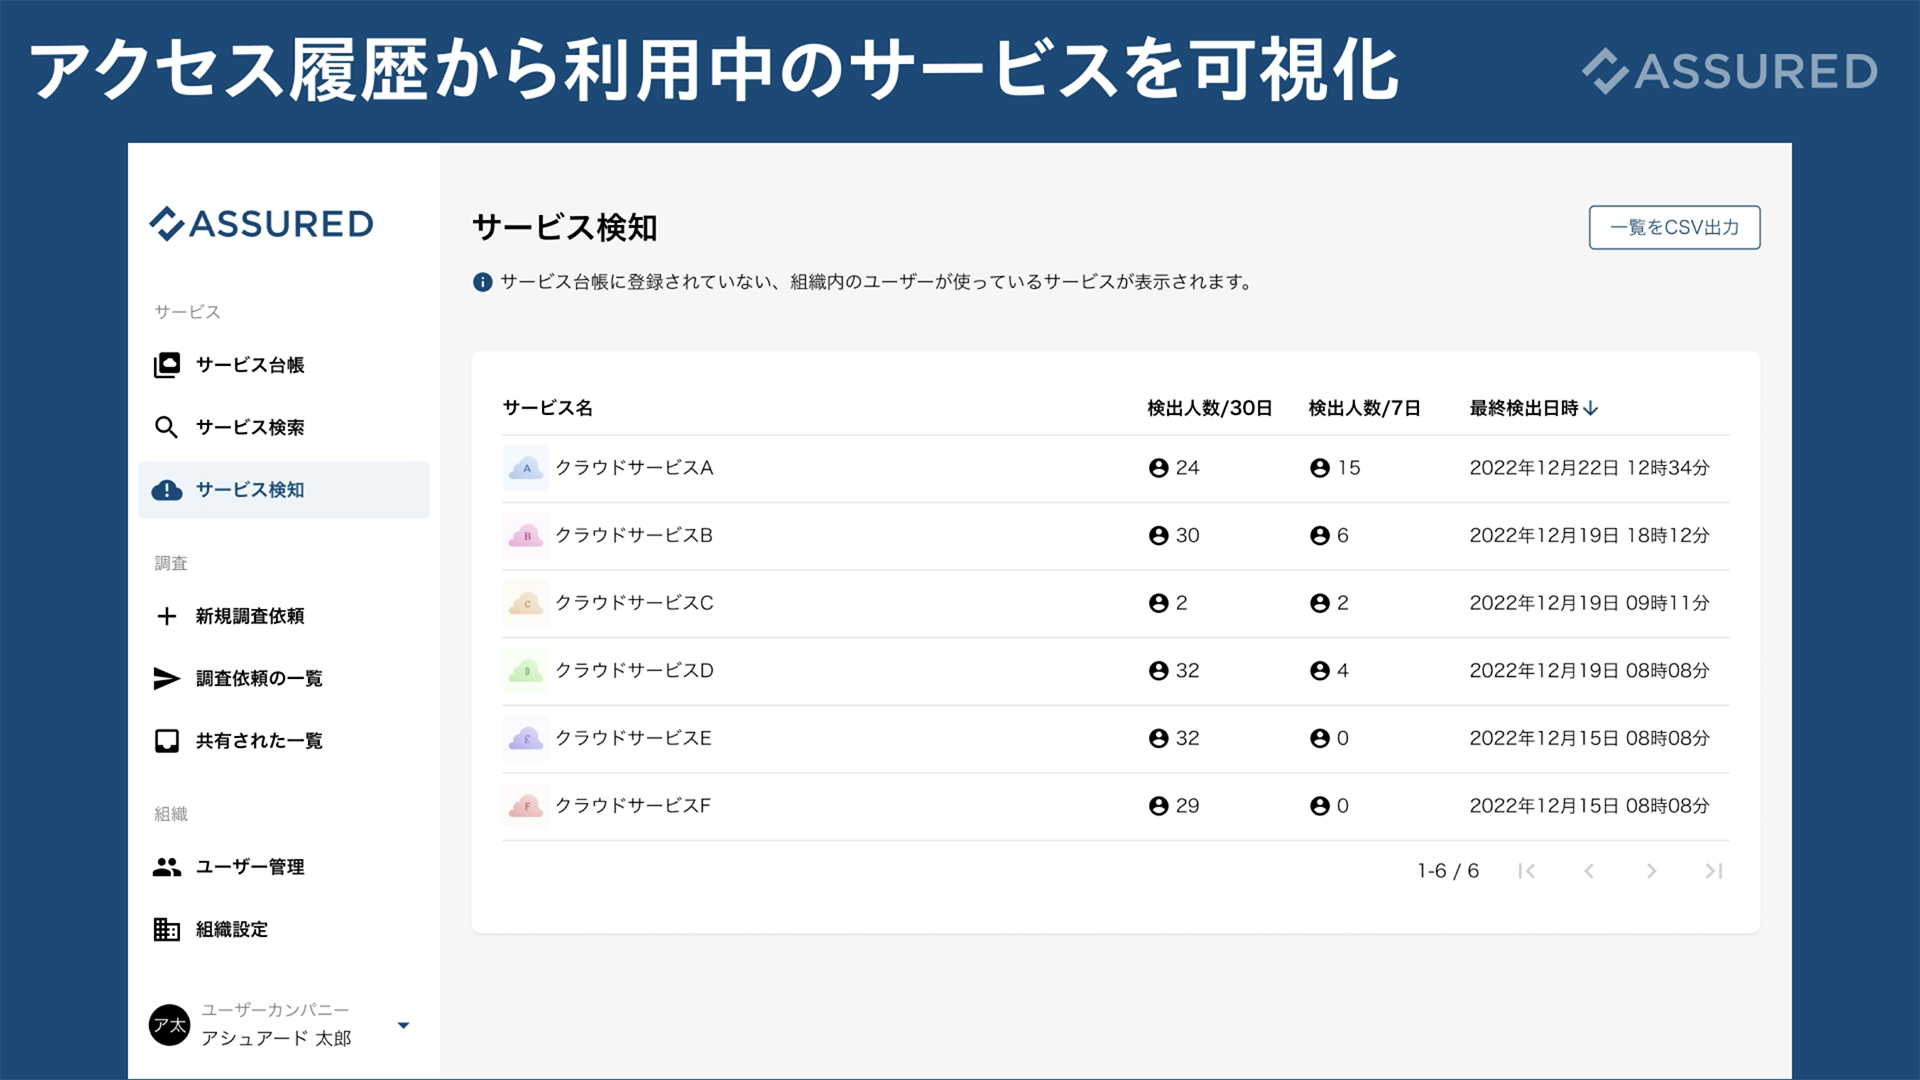The width and height of the screenshot is (1920, 1080).
Task: Open 調査依頼の一覧 menu item
Action: click(x=259, y=679)
